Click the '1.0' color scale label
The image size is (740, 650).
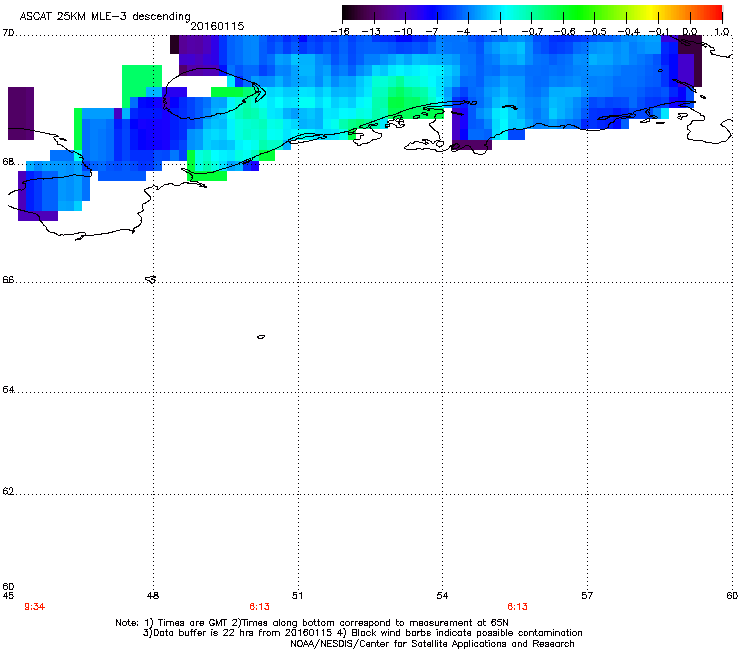tap(722, 32)
